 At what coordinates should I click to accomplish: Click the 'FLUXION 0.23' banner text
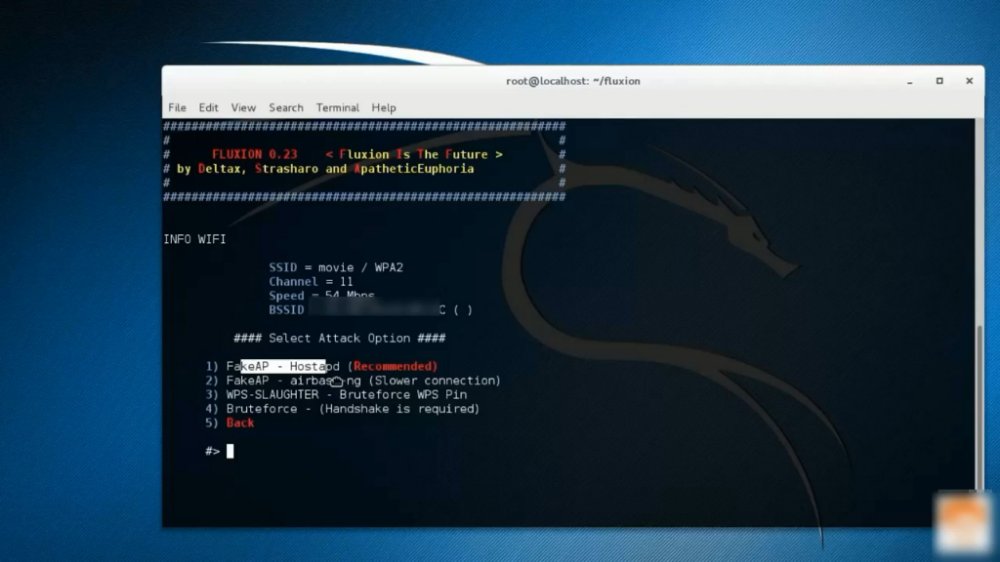254,154
